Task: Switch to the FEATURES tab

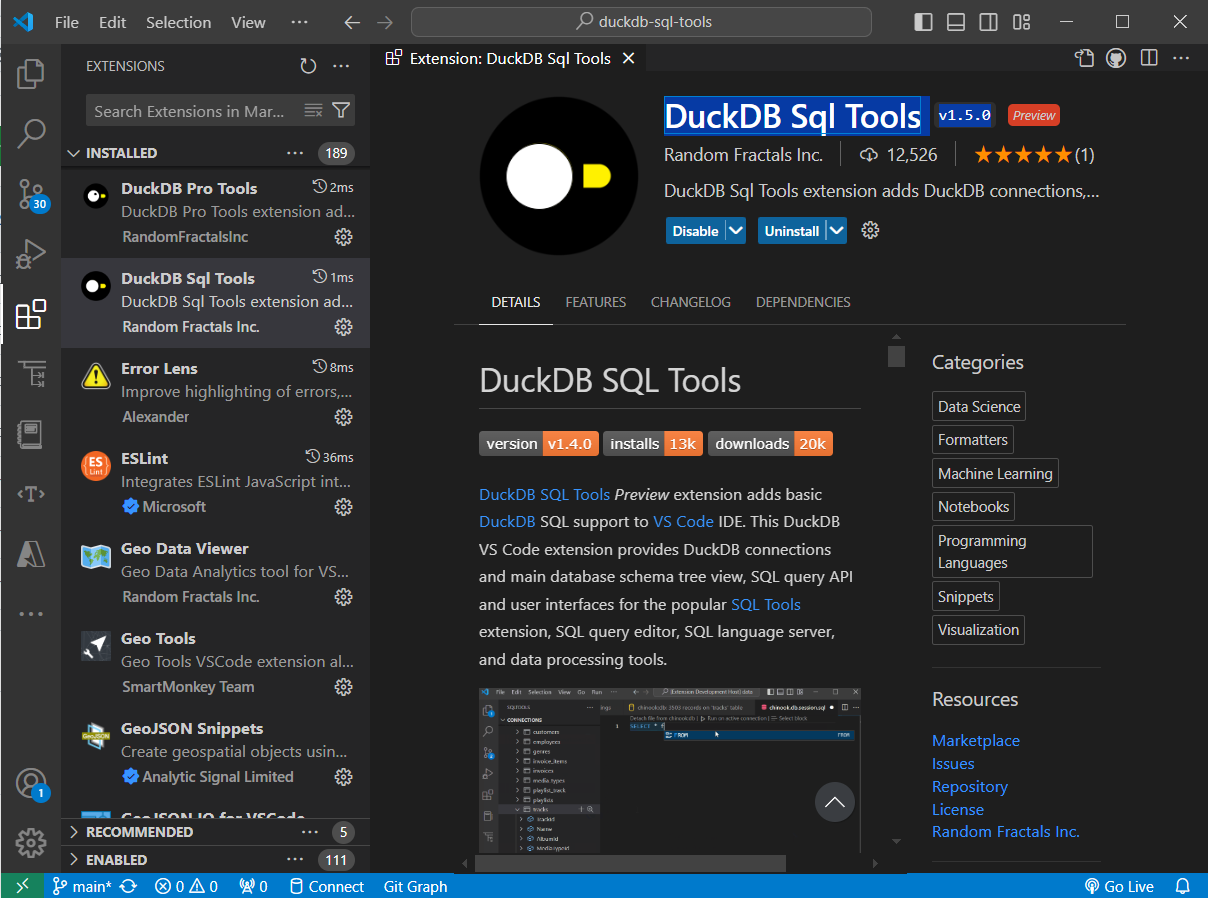Action: tap(596, 302)
